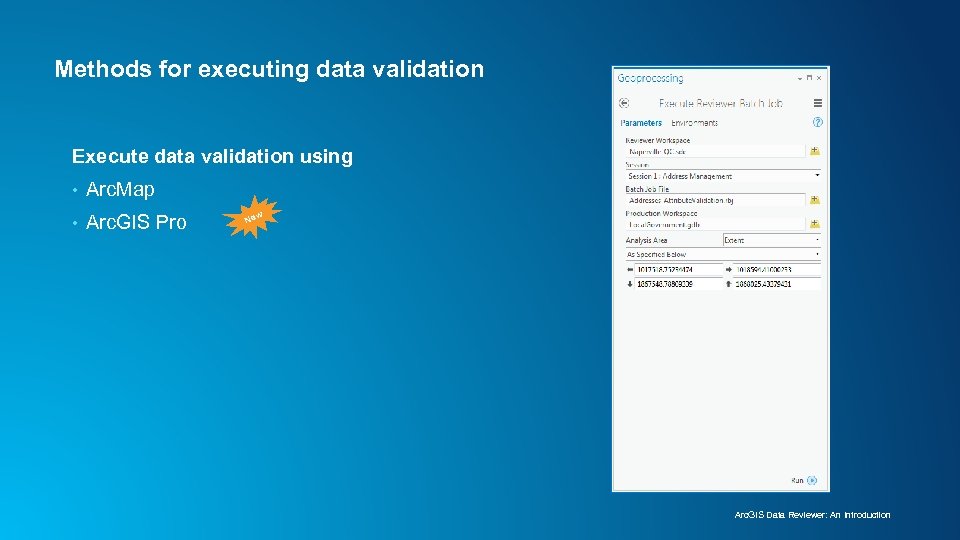Screen dimensions: 960x540
Task: Switch to the Environments tab
Action: [694, 123]
